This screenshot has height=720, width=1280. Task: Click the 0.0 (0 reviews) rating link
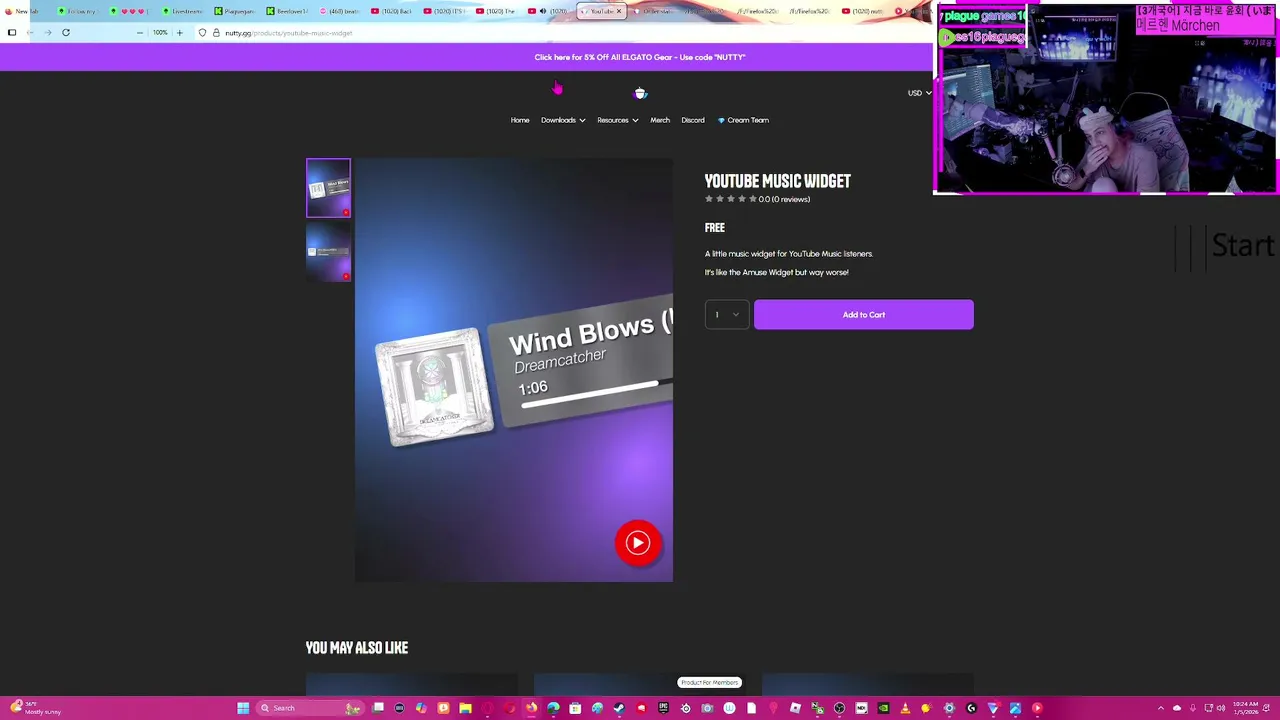[x=784, y=199]
